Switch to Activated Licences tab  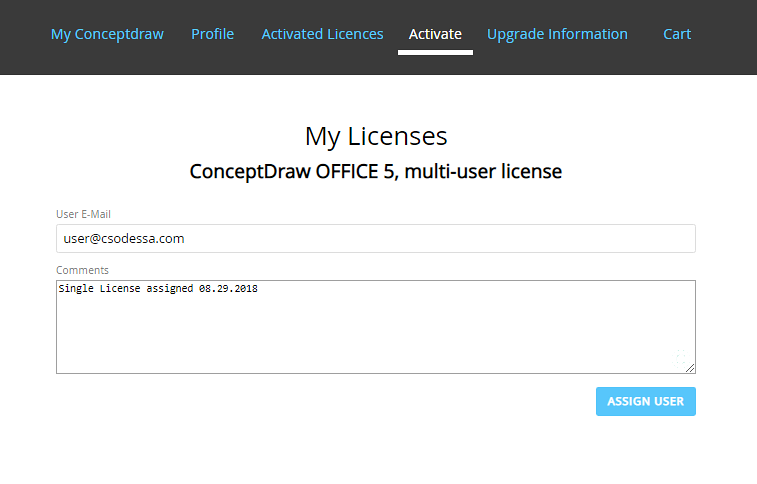(x=322, y=34)
